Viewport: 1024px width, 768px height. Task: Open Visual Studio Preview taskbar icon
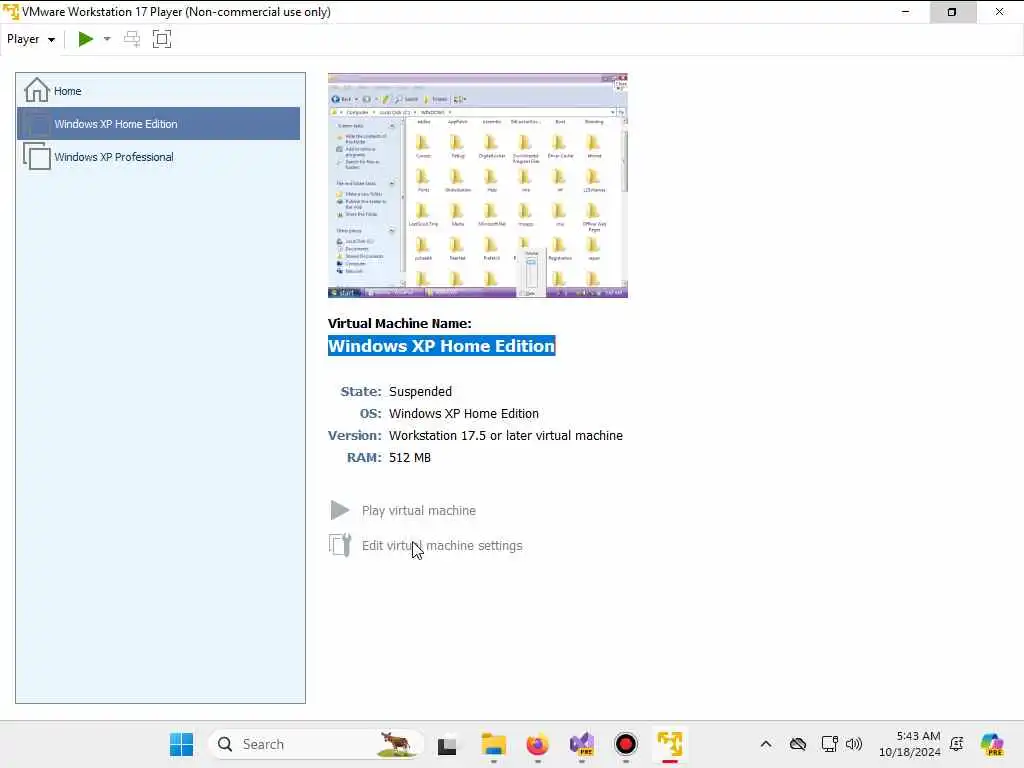(x=582, y=744)
